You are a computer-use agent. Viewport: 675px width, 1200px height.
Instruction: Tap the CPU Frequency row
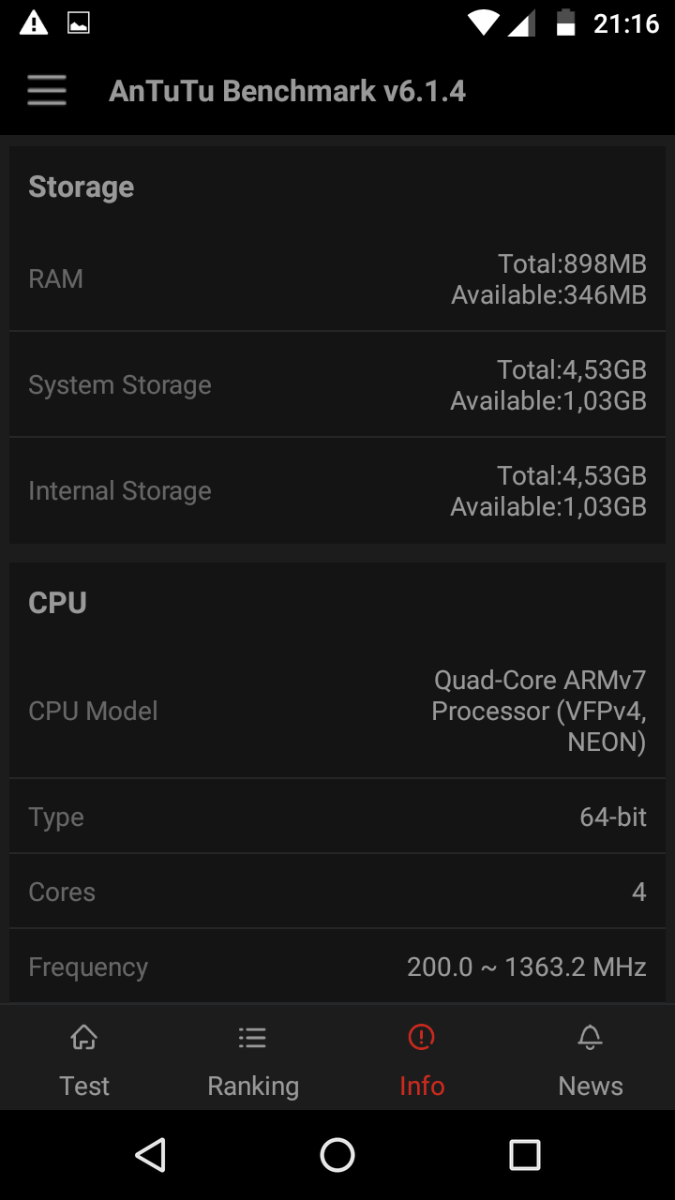[x=337, y=967]
